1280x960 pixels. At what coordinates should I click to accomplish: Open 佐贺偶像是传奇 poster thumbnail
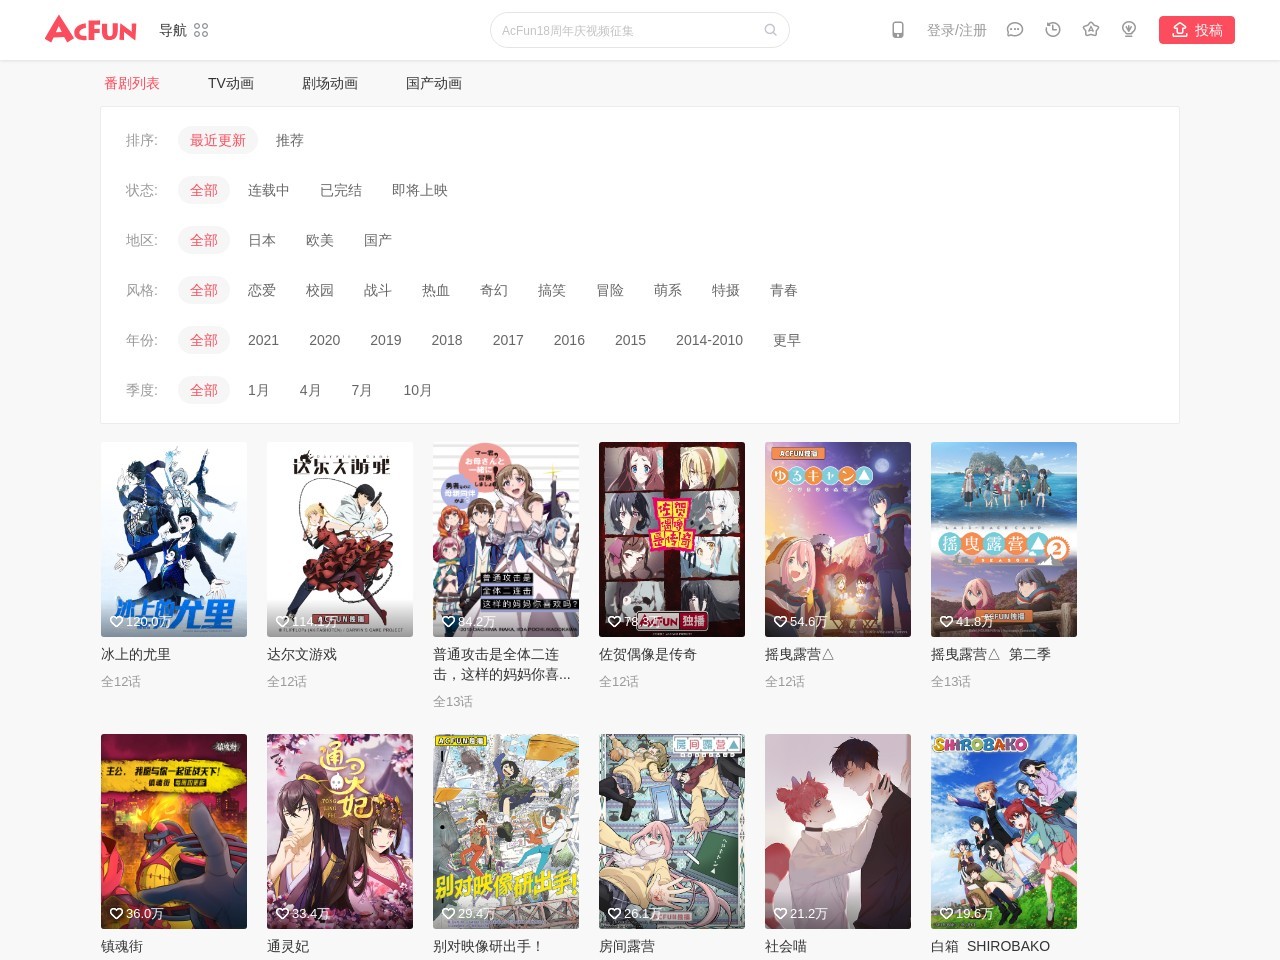click(672, 539)
